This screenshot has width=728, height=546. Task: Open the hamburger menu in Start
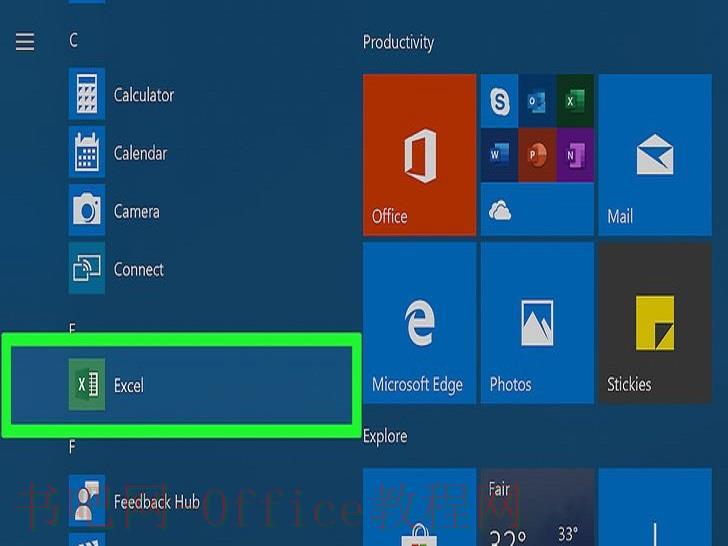coord(25,42)
